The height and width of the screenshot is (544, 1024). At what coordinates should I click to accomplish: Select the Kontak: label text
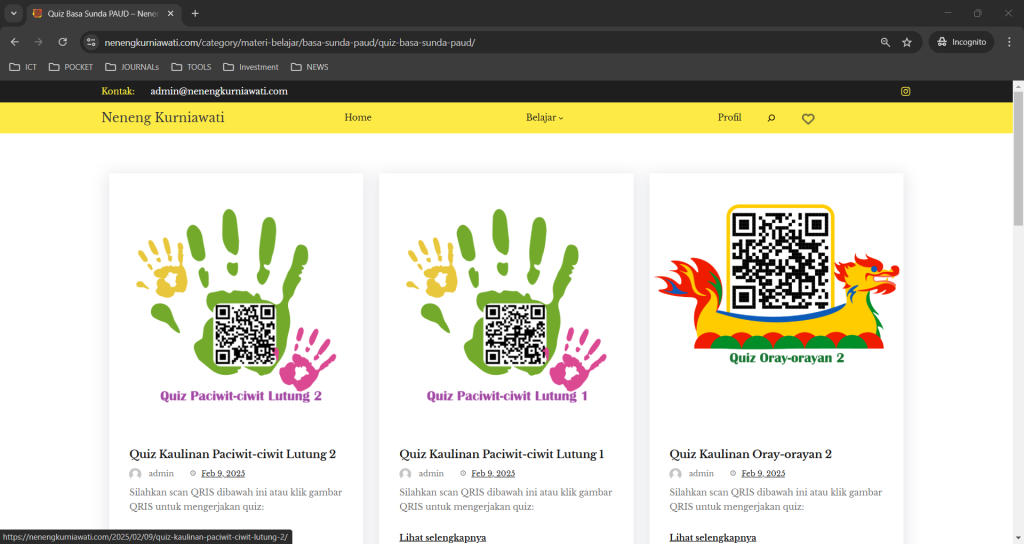tap(118, 91)
